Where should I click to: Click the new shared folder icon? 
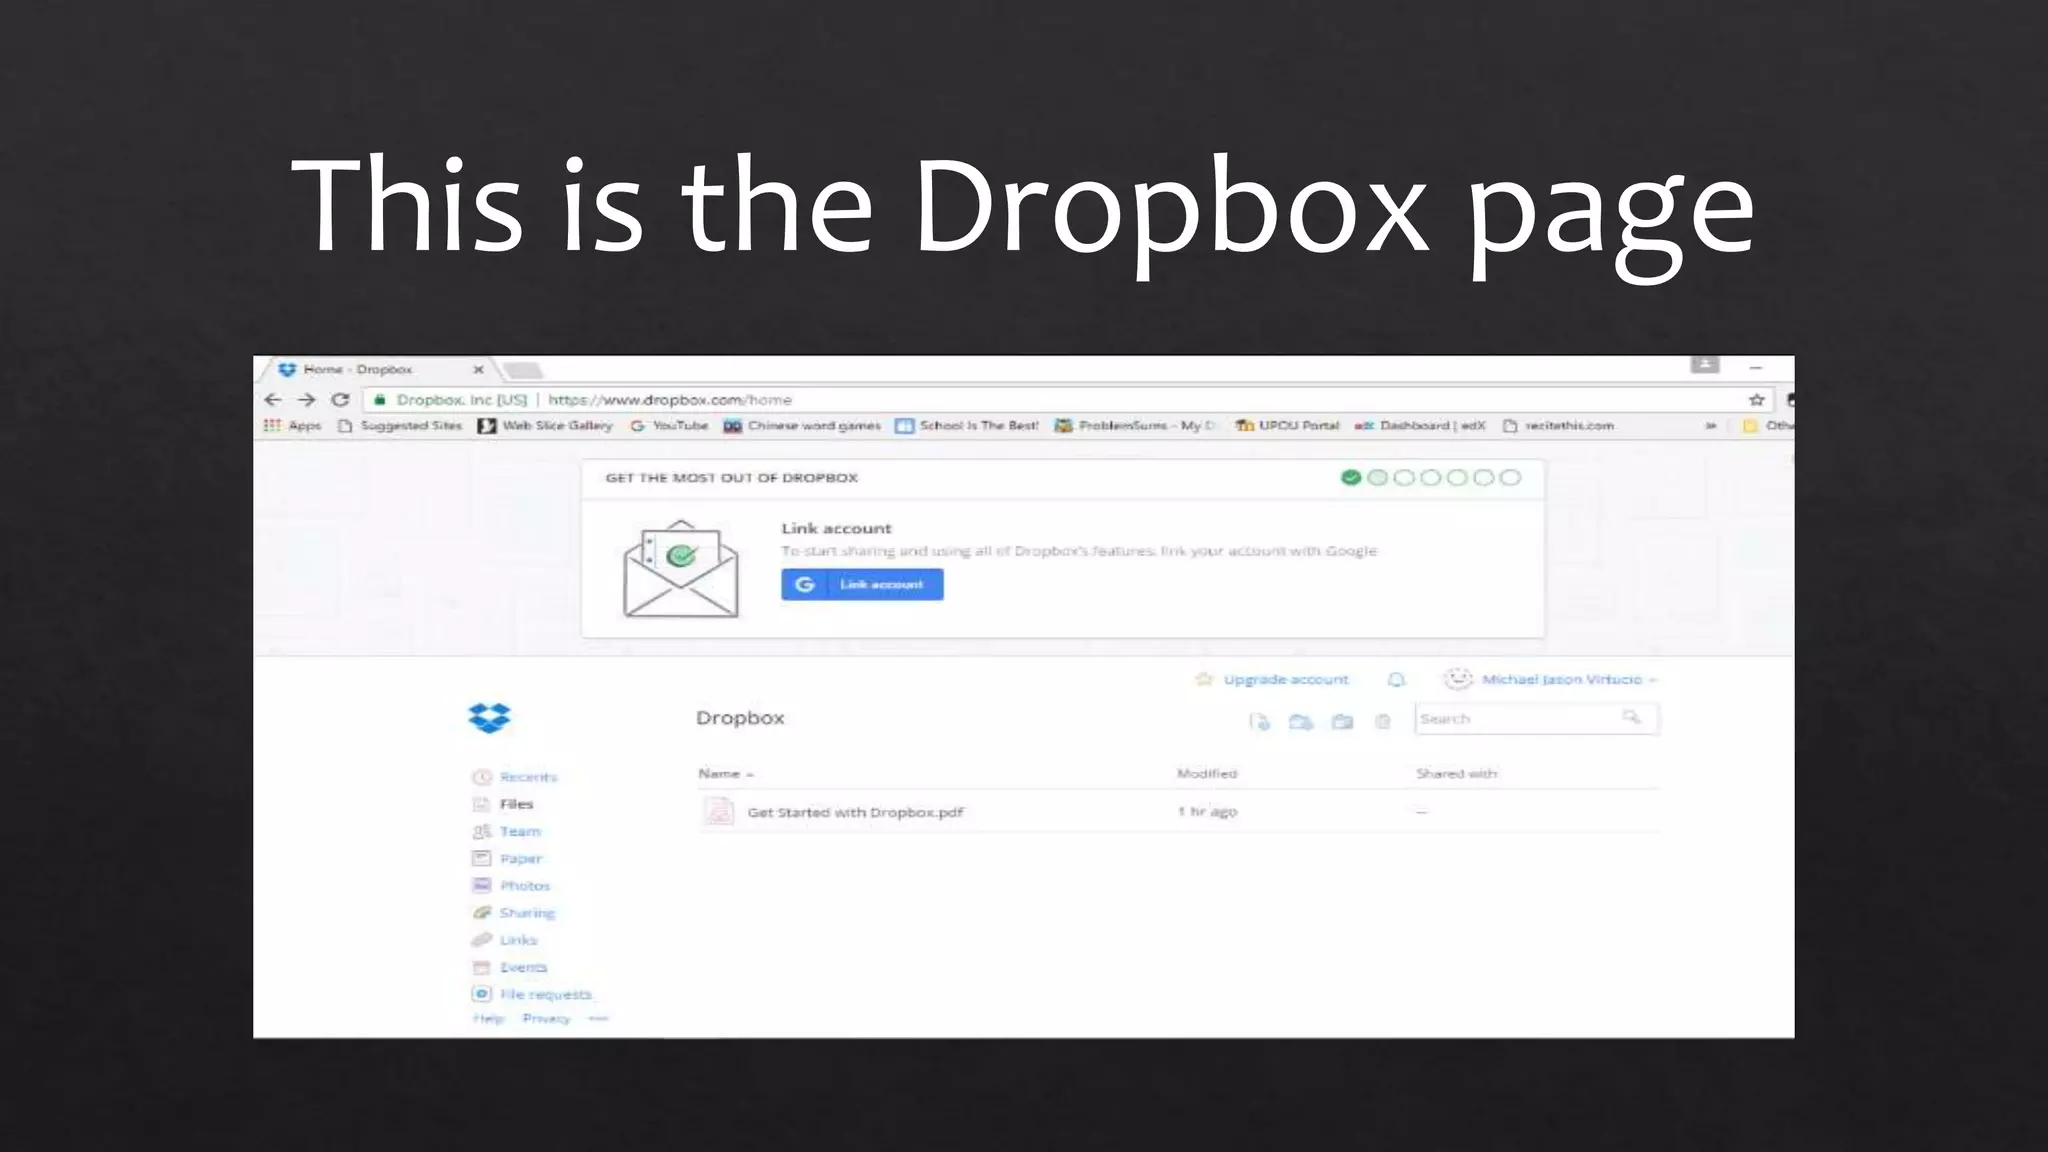(x=1301, y=721)
